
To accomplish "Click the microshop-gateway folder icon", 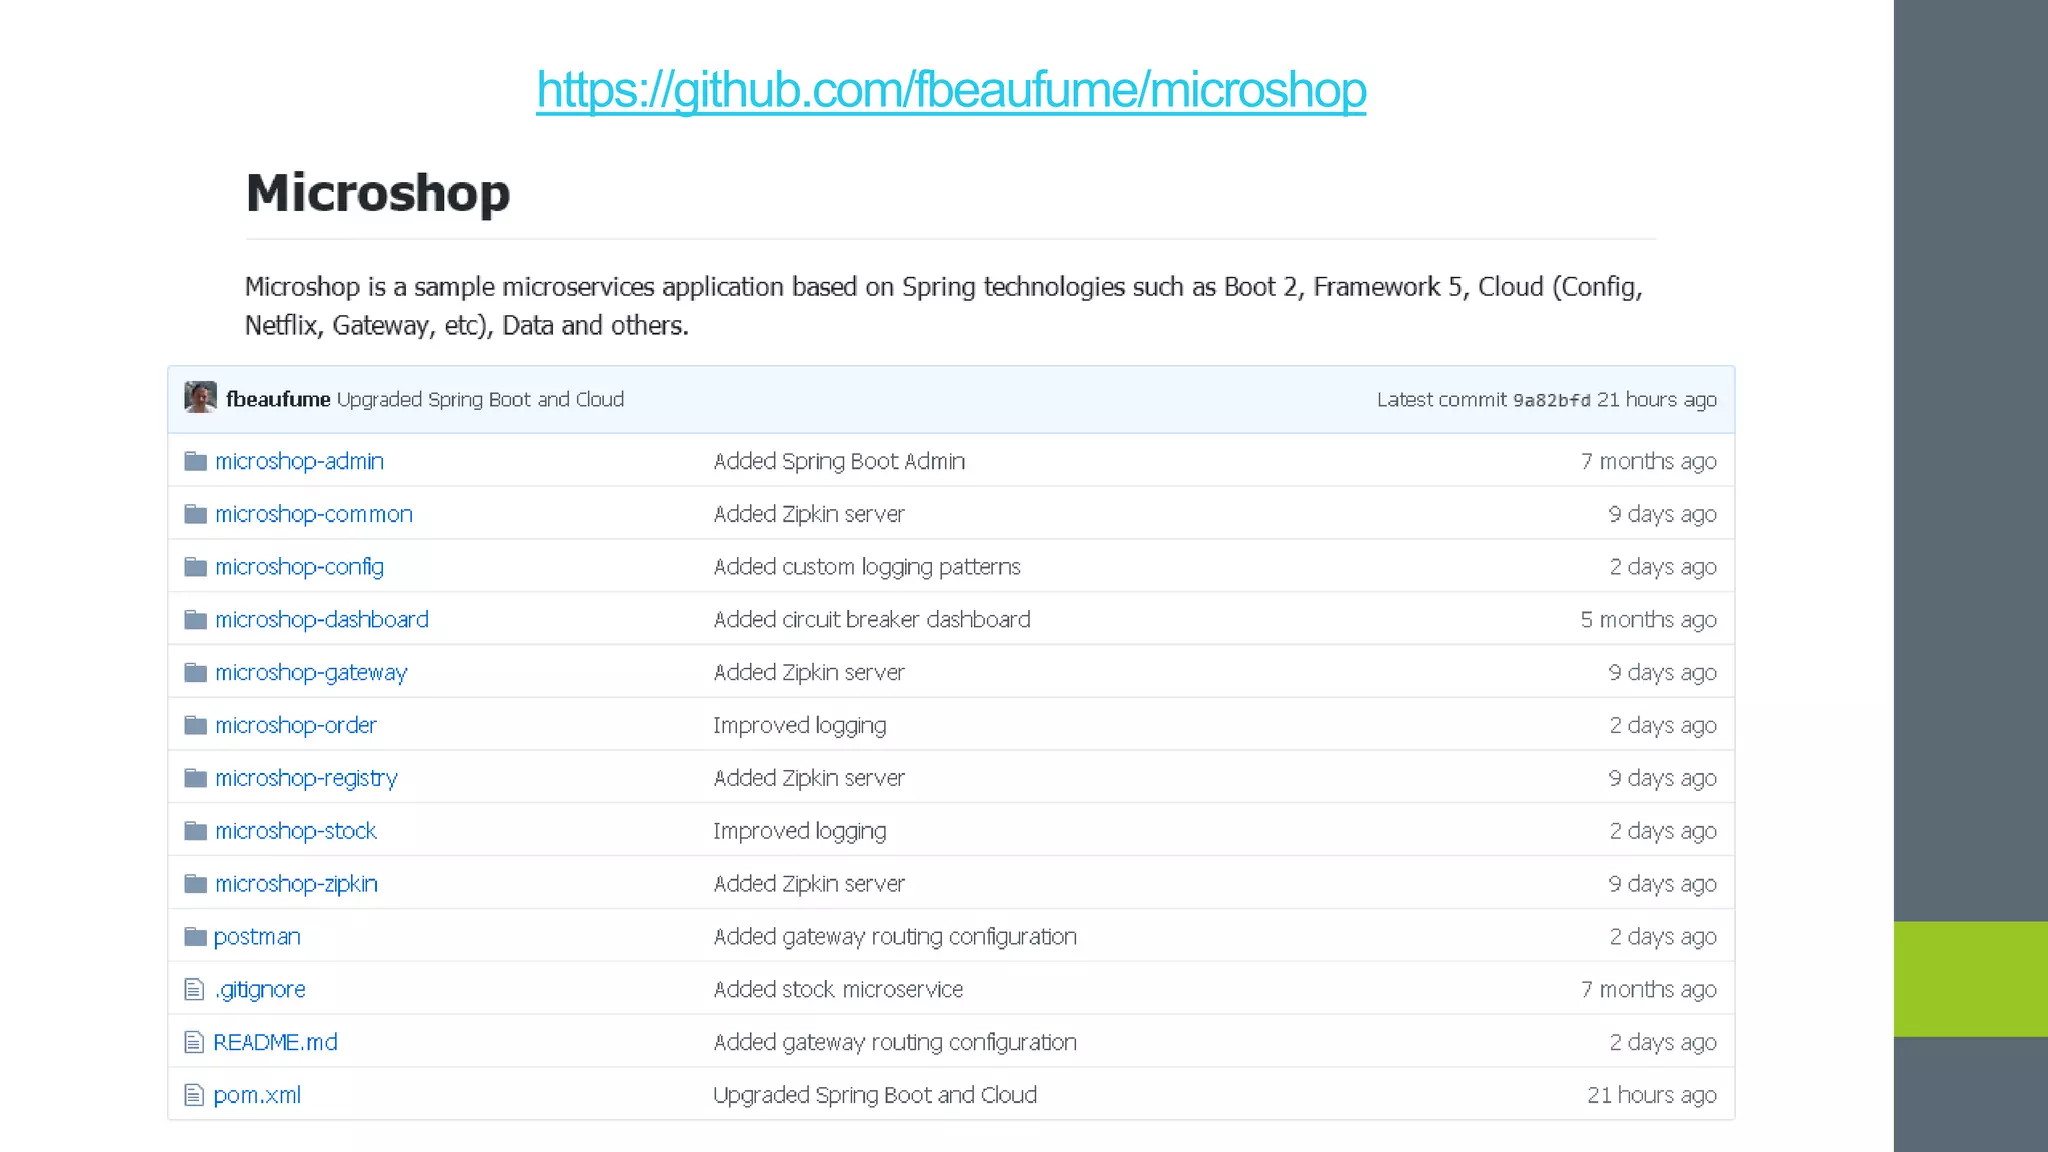I will (196, 672).
